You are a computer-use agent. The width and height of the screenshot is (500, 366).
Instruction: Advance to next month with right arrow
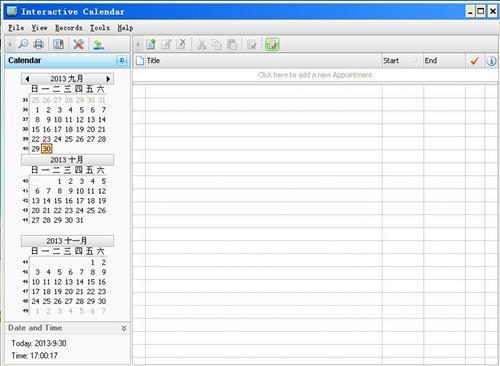click(108, 79)
